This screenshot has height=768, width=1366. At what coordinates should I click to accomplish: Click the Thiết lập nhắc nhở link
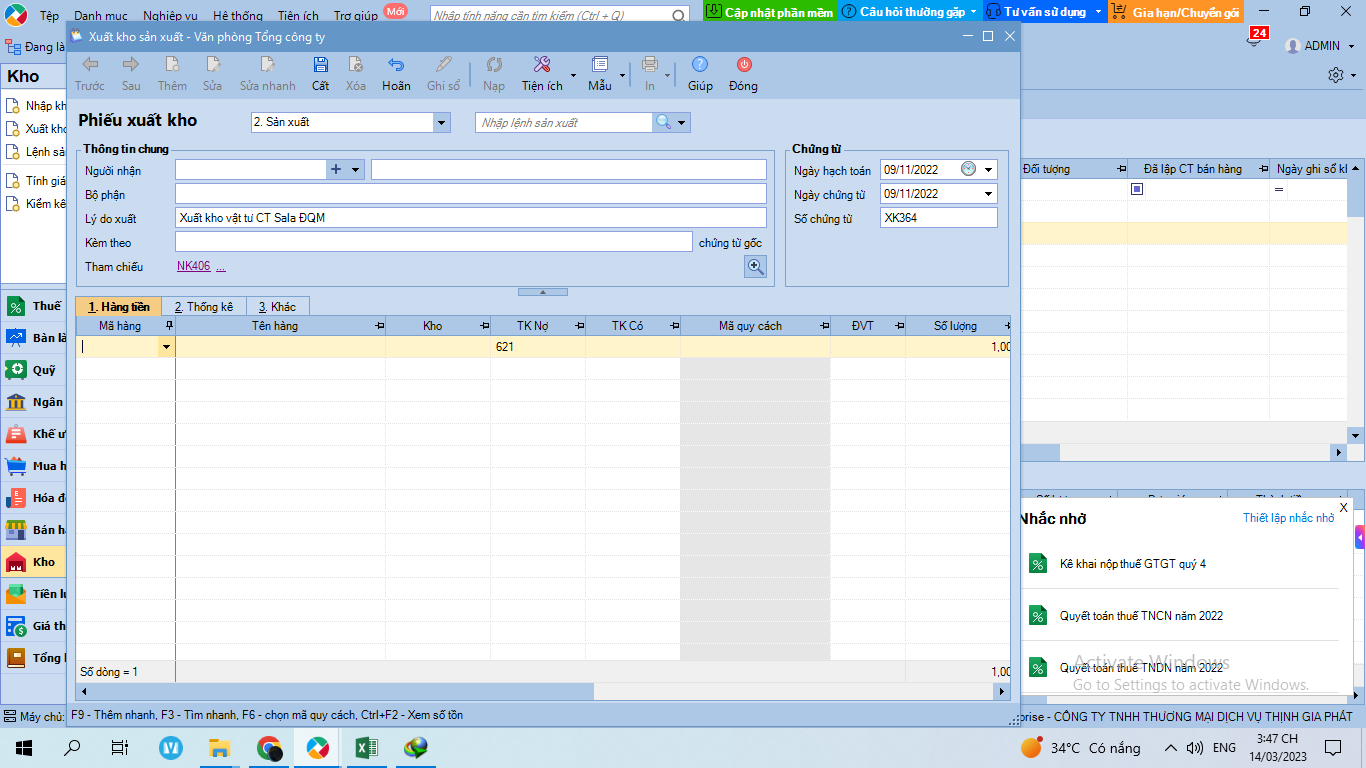coord(1288,518)
